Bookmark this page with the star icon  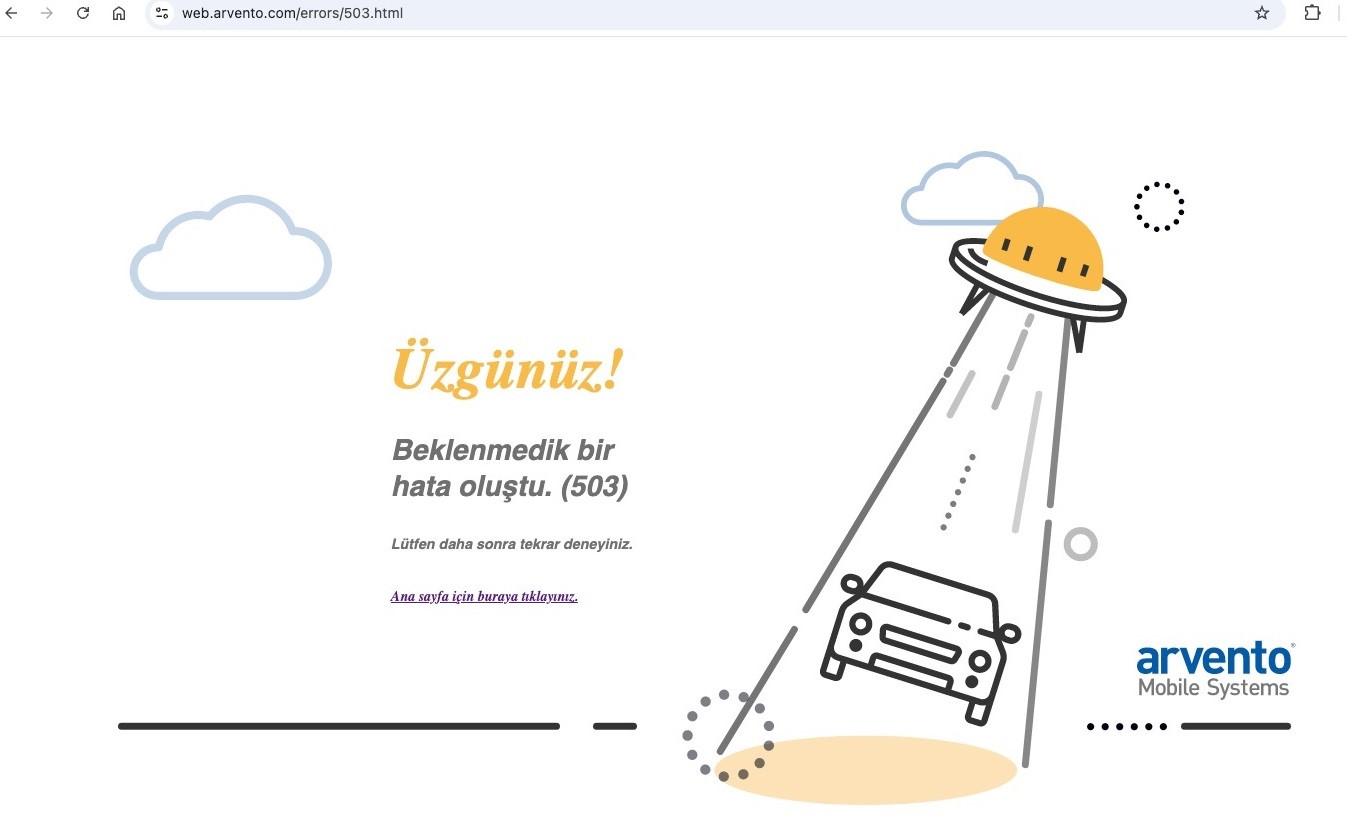[x=1262, y=13]
